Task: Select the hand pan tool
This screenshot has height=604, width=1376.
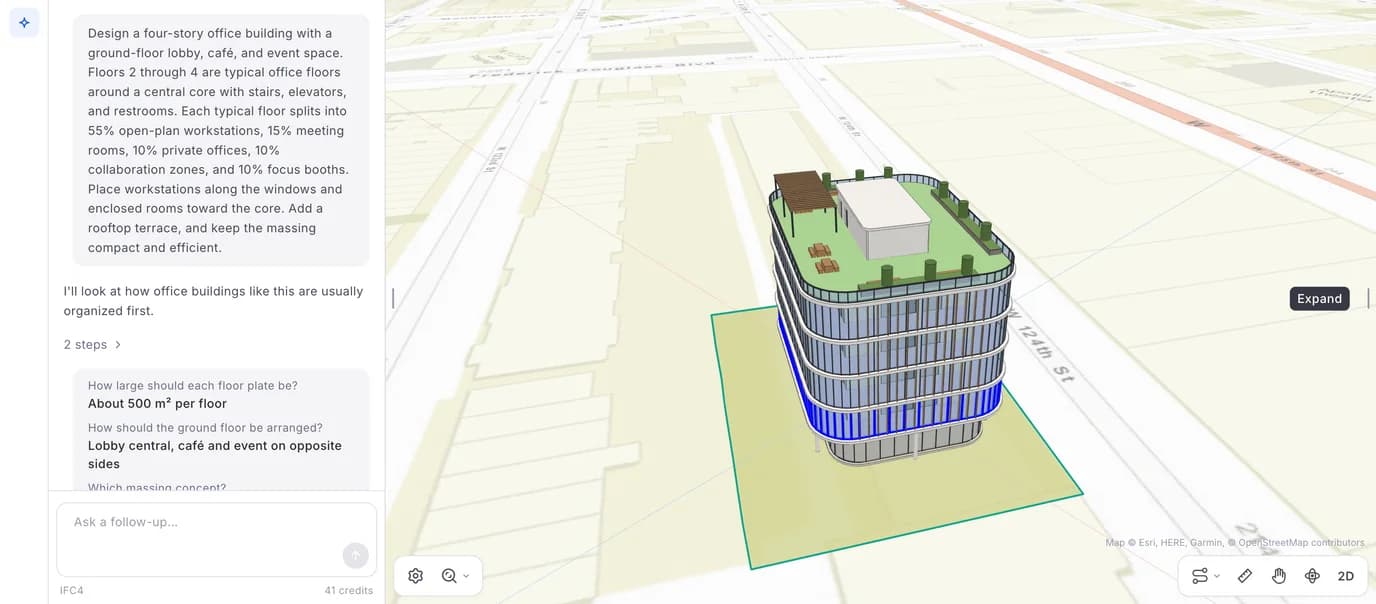Action: point(1279,576)
